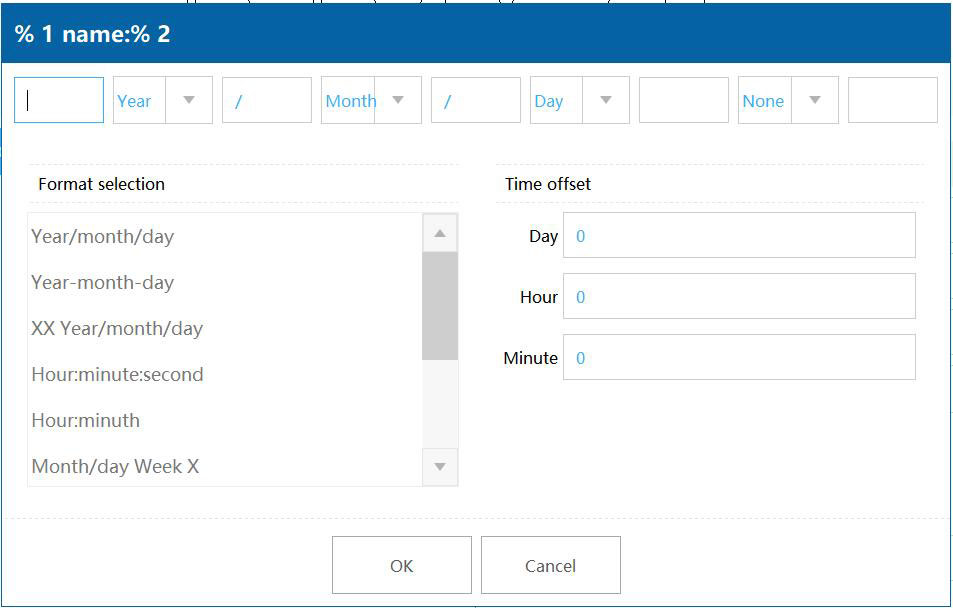Image resolution: width=953 pixels, height=608 pixels.
Task: Open the Year dropdown arrow
Action: tap(189, 100)
